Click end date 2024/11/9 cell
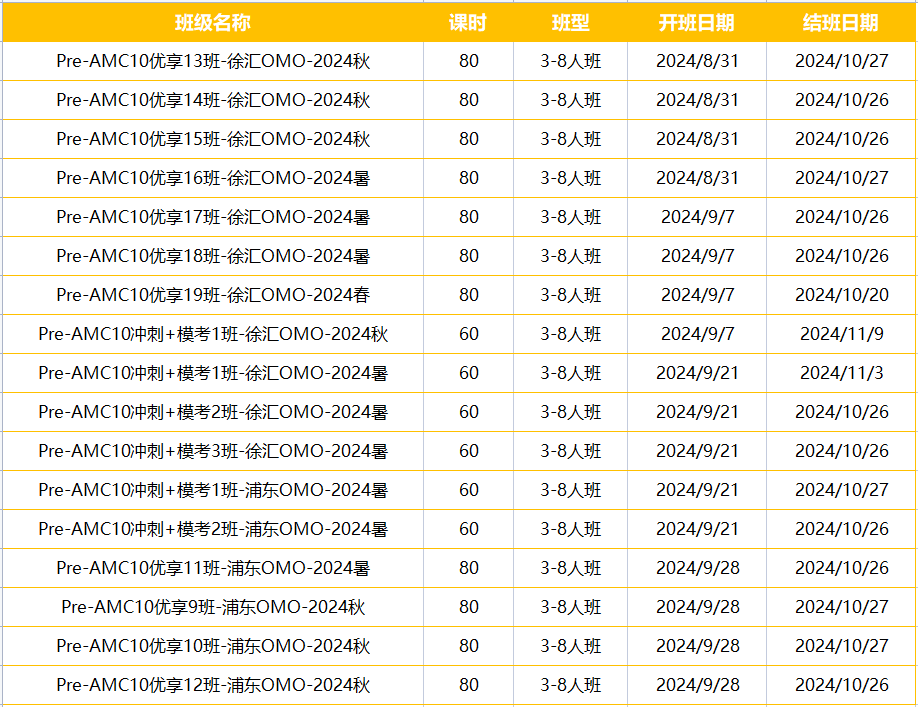 click(x=841, y=334)
